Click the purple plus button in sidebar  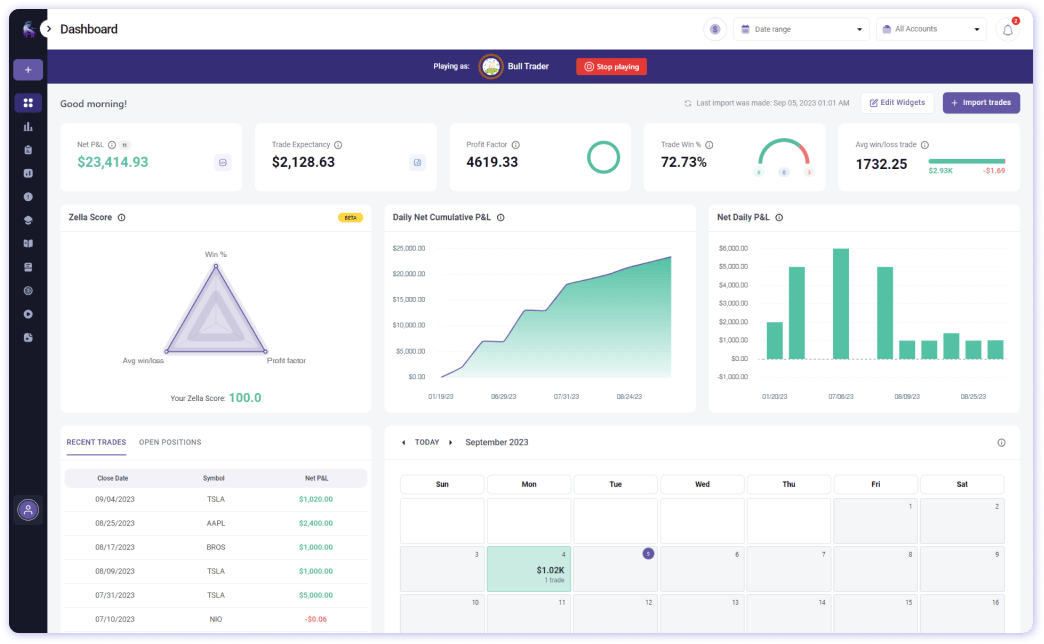click(28, 70)
